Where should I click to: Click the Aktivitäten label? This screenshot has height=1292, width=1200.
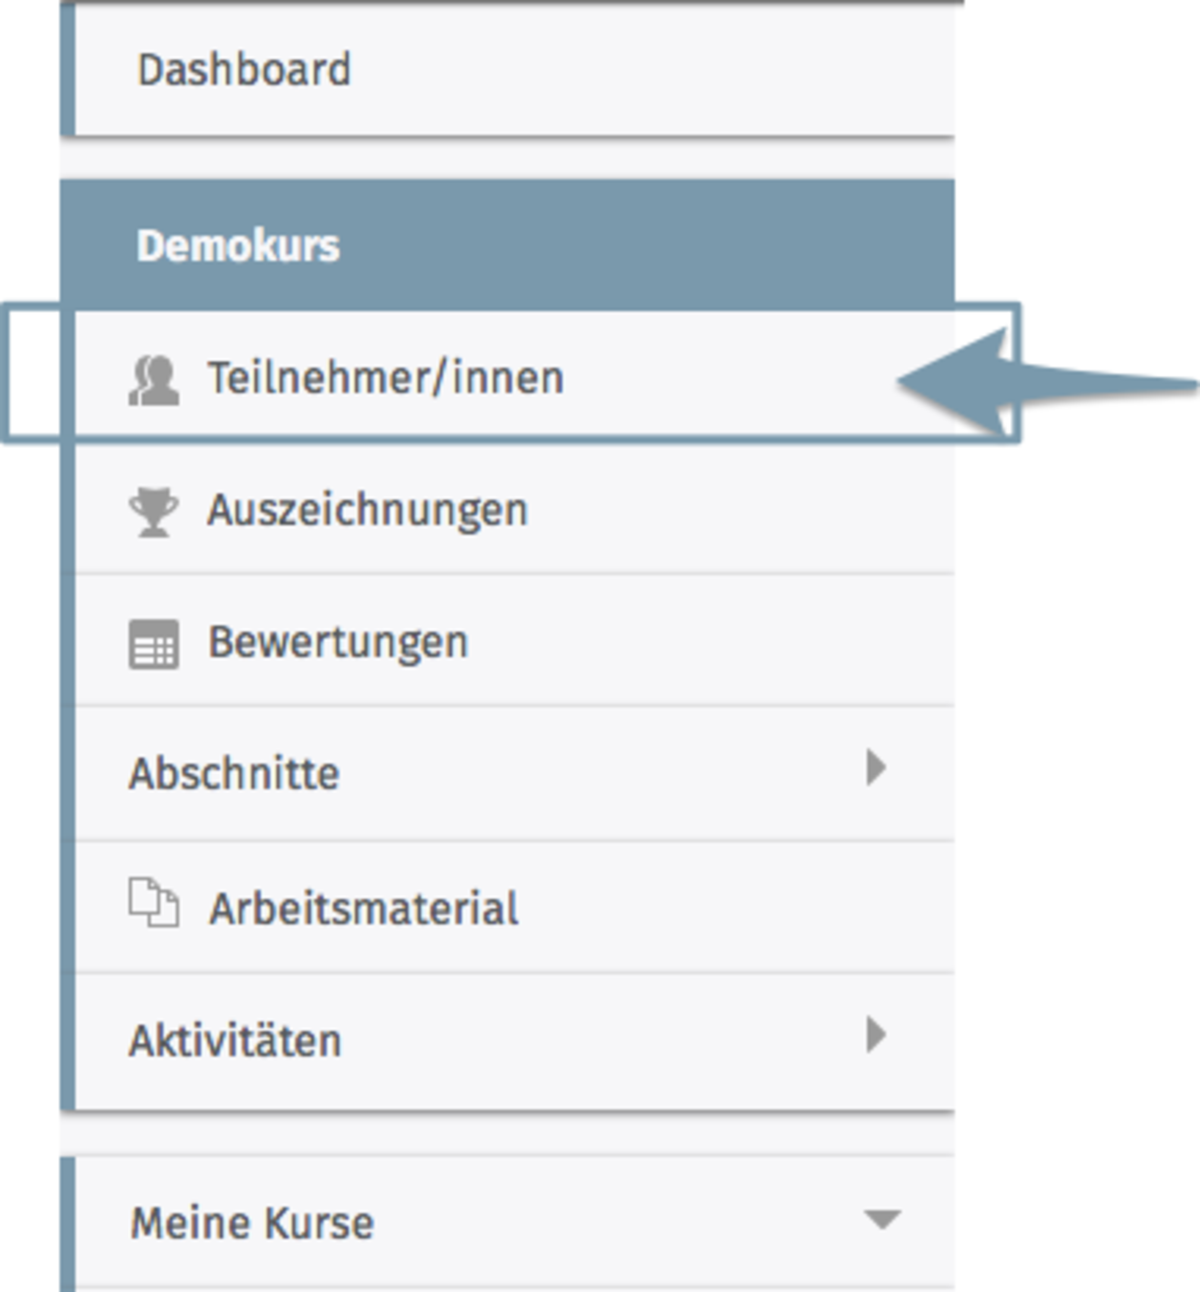click(x=235, y=1041)
